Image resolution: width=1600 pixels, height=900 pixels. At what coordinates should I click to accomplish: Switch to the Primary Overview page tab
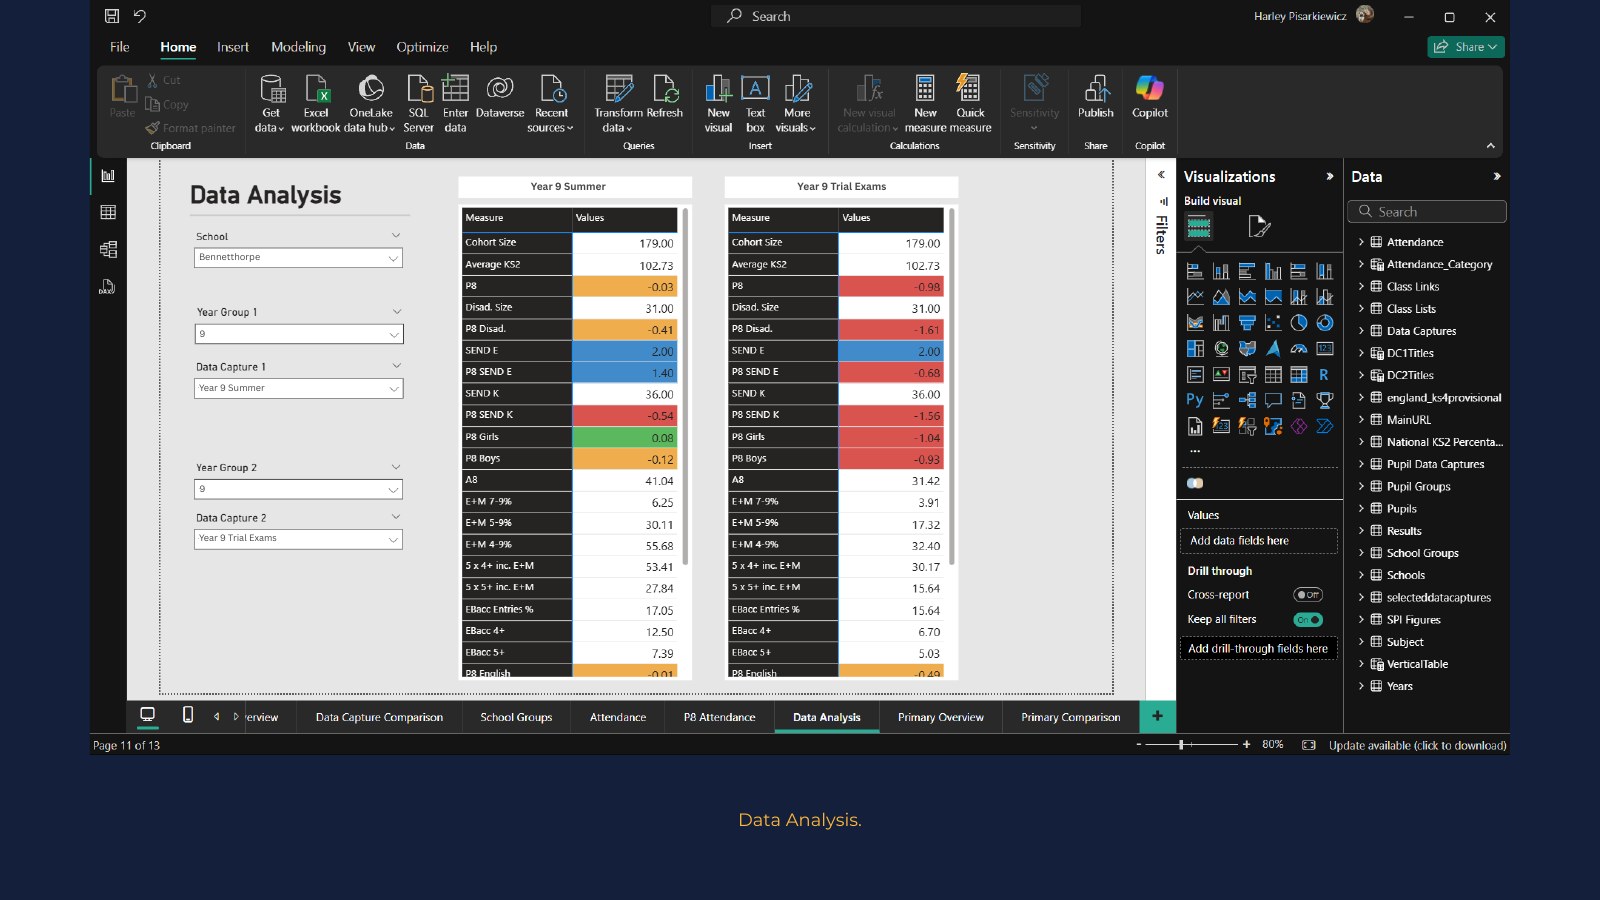[941, 717]
